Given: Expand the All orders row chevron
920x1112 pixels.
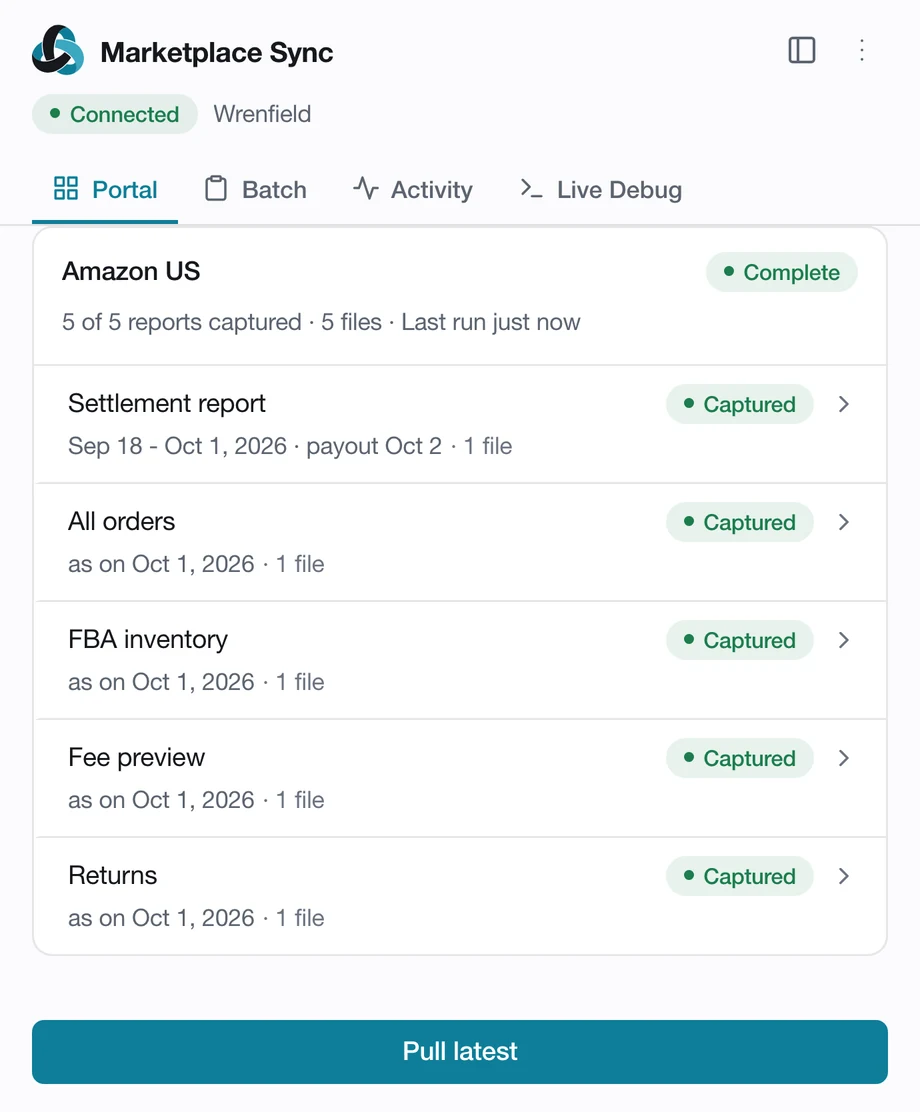Looking at the screenshot, I should click(843, 522).
